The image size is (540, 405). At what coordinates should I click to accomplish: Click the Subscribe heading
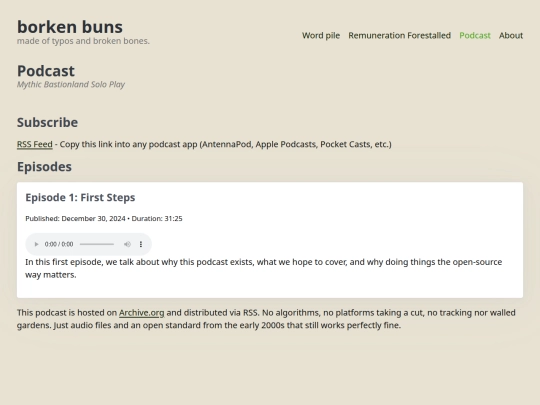click(x=48, y=122)
